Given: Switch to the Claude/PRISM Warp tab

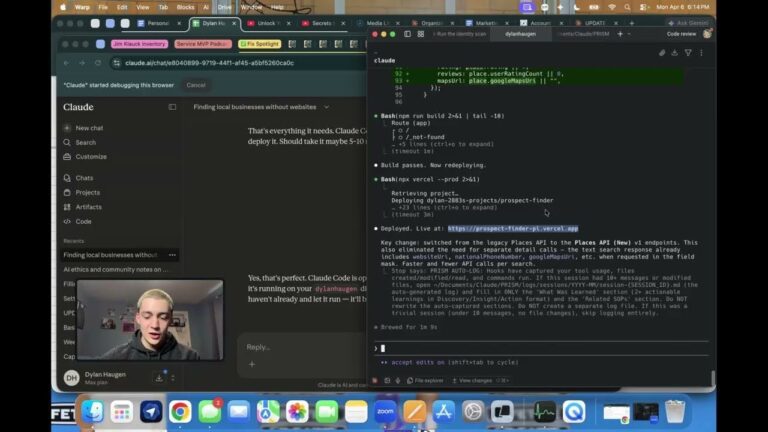Looking at the screenshot, I should coord(584,34).
